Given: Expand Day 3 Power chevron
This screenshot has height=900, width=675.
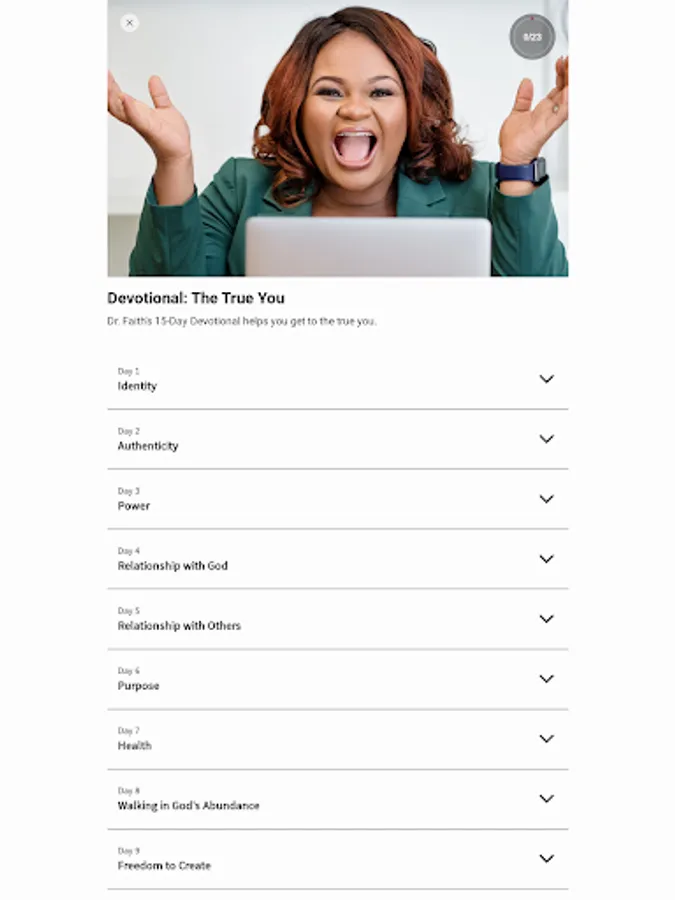Looking at the screenshot, I should [546, 499].
